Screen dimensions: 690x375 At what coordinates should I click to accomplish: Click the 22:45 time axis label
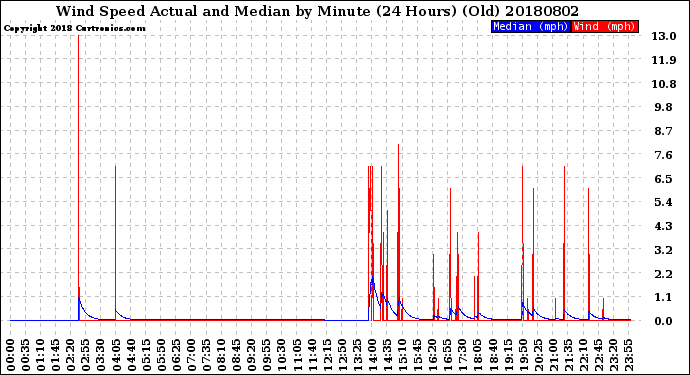pyautogui.click(x=600, y=355)
